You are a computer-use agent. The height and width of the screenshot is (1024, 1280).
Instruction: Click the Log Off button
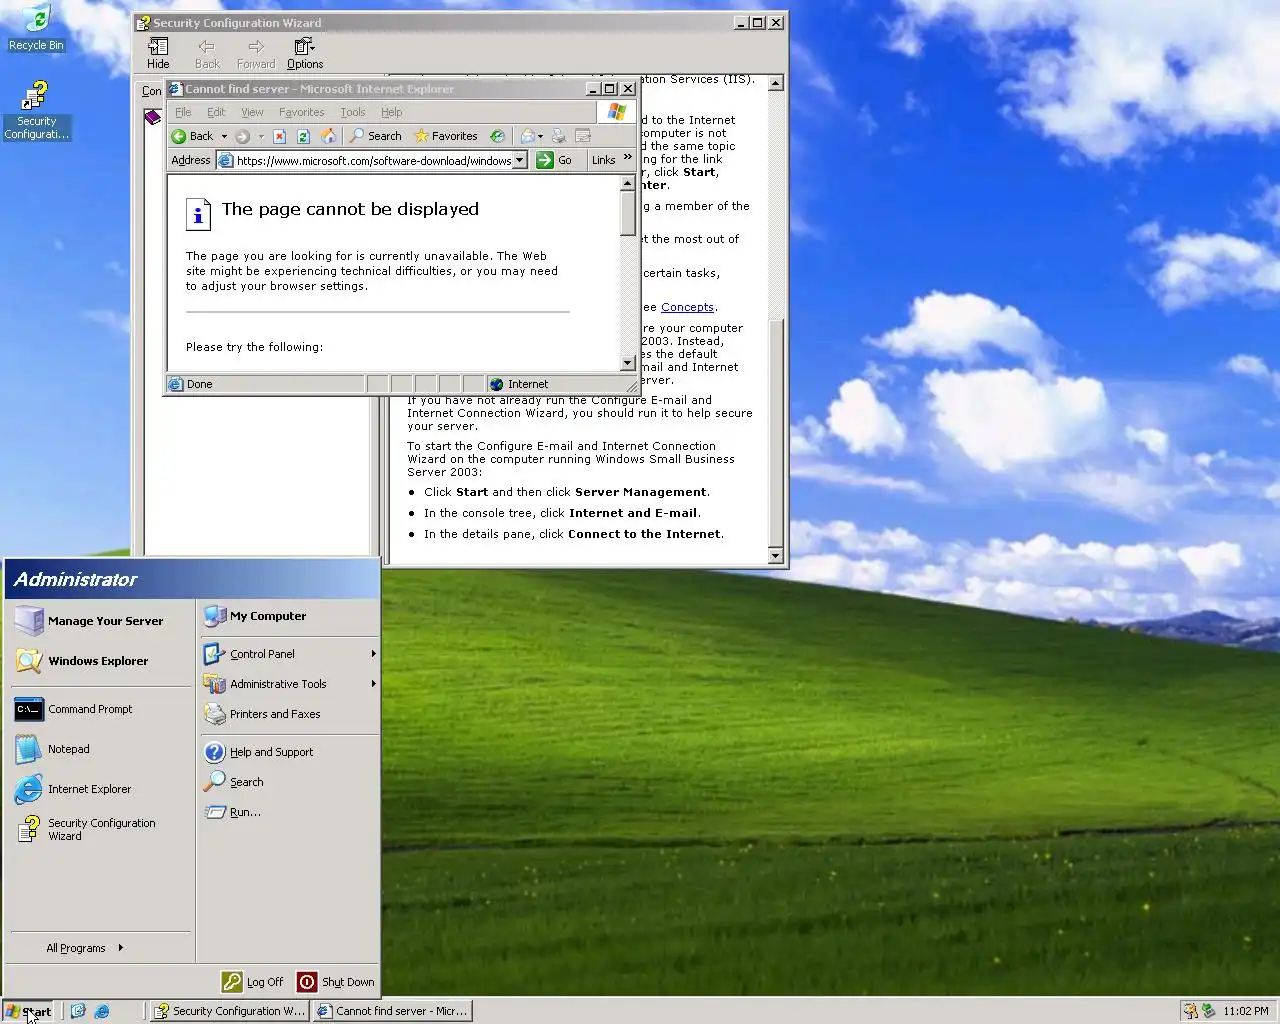click(x=254, y=982)
